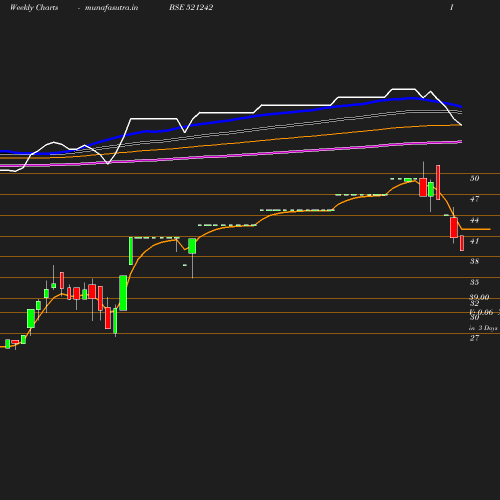Click the latest red candle near 41
The width and height of the screenshot is (500, 500).
coord(462,243)
